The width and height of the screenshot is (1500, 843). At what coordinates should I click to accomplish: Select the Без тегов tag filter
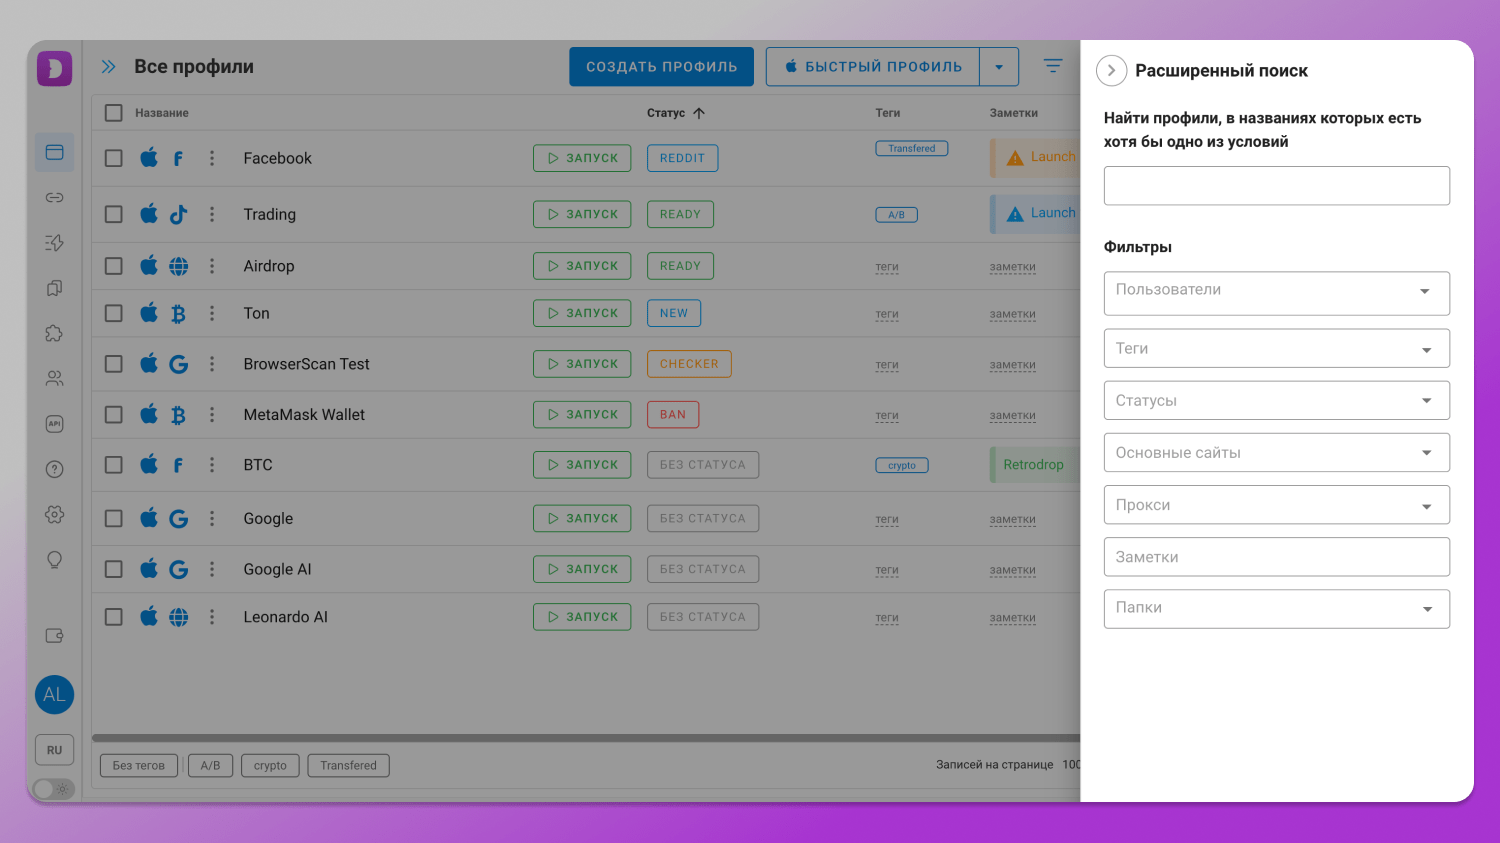(139, 766)
